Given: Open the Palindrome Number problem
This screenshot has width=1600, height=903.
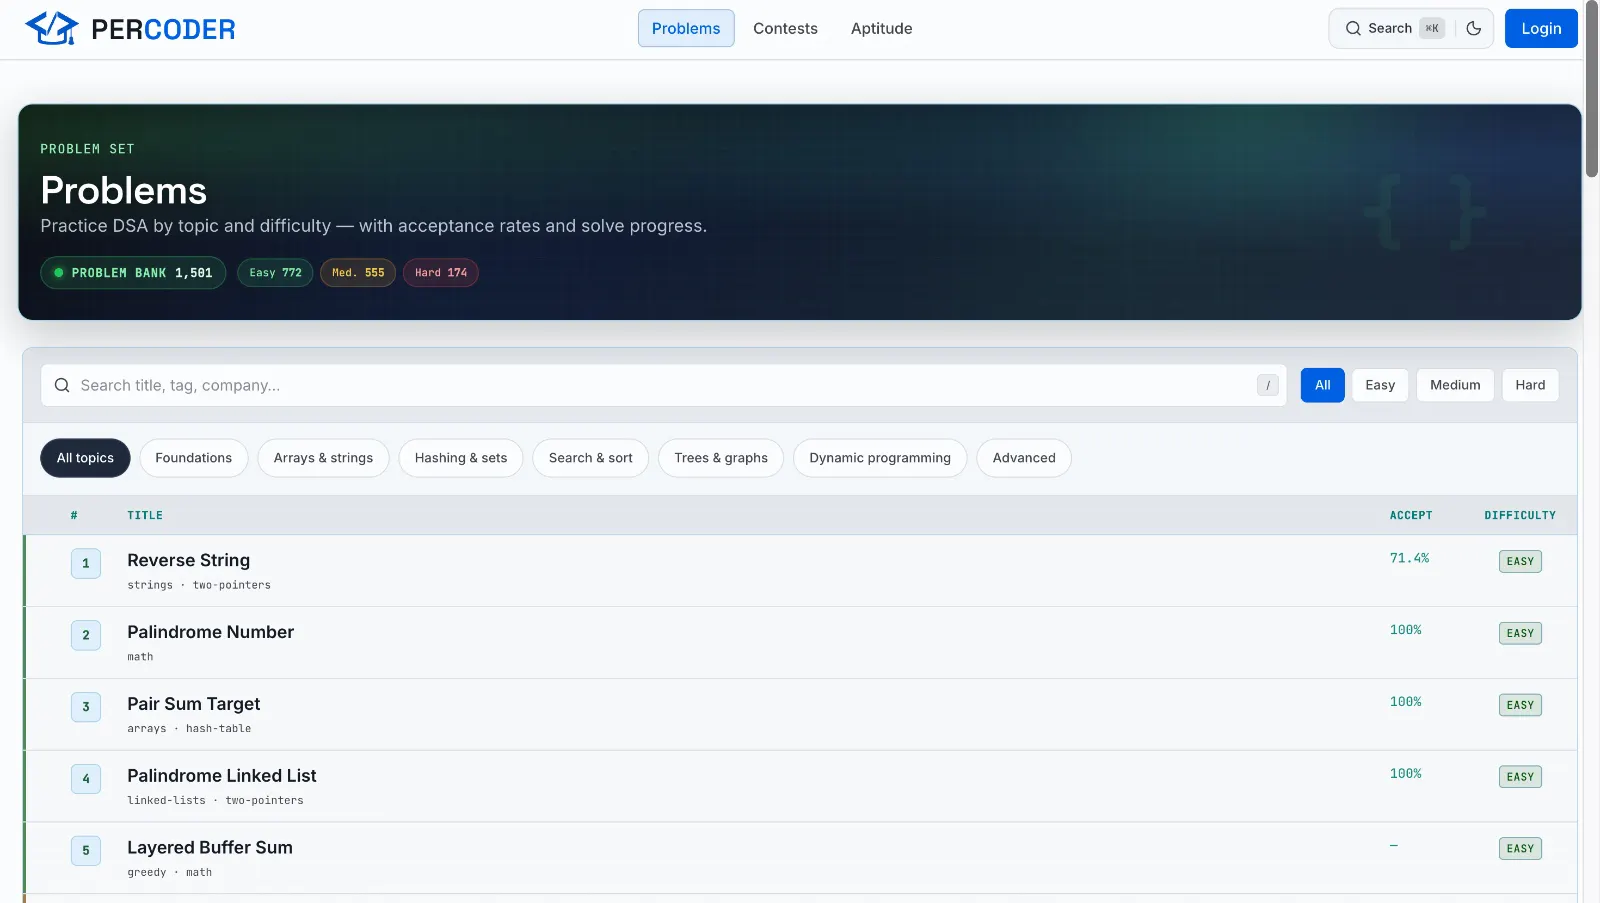Looking at the screenshot, I should pyautogui.click(x=211, y=632).
